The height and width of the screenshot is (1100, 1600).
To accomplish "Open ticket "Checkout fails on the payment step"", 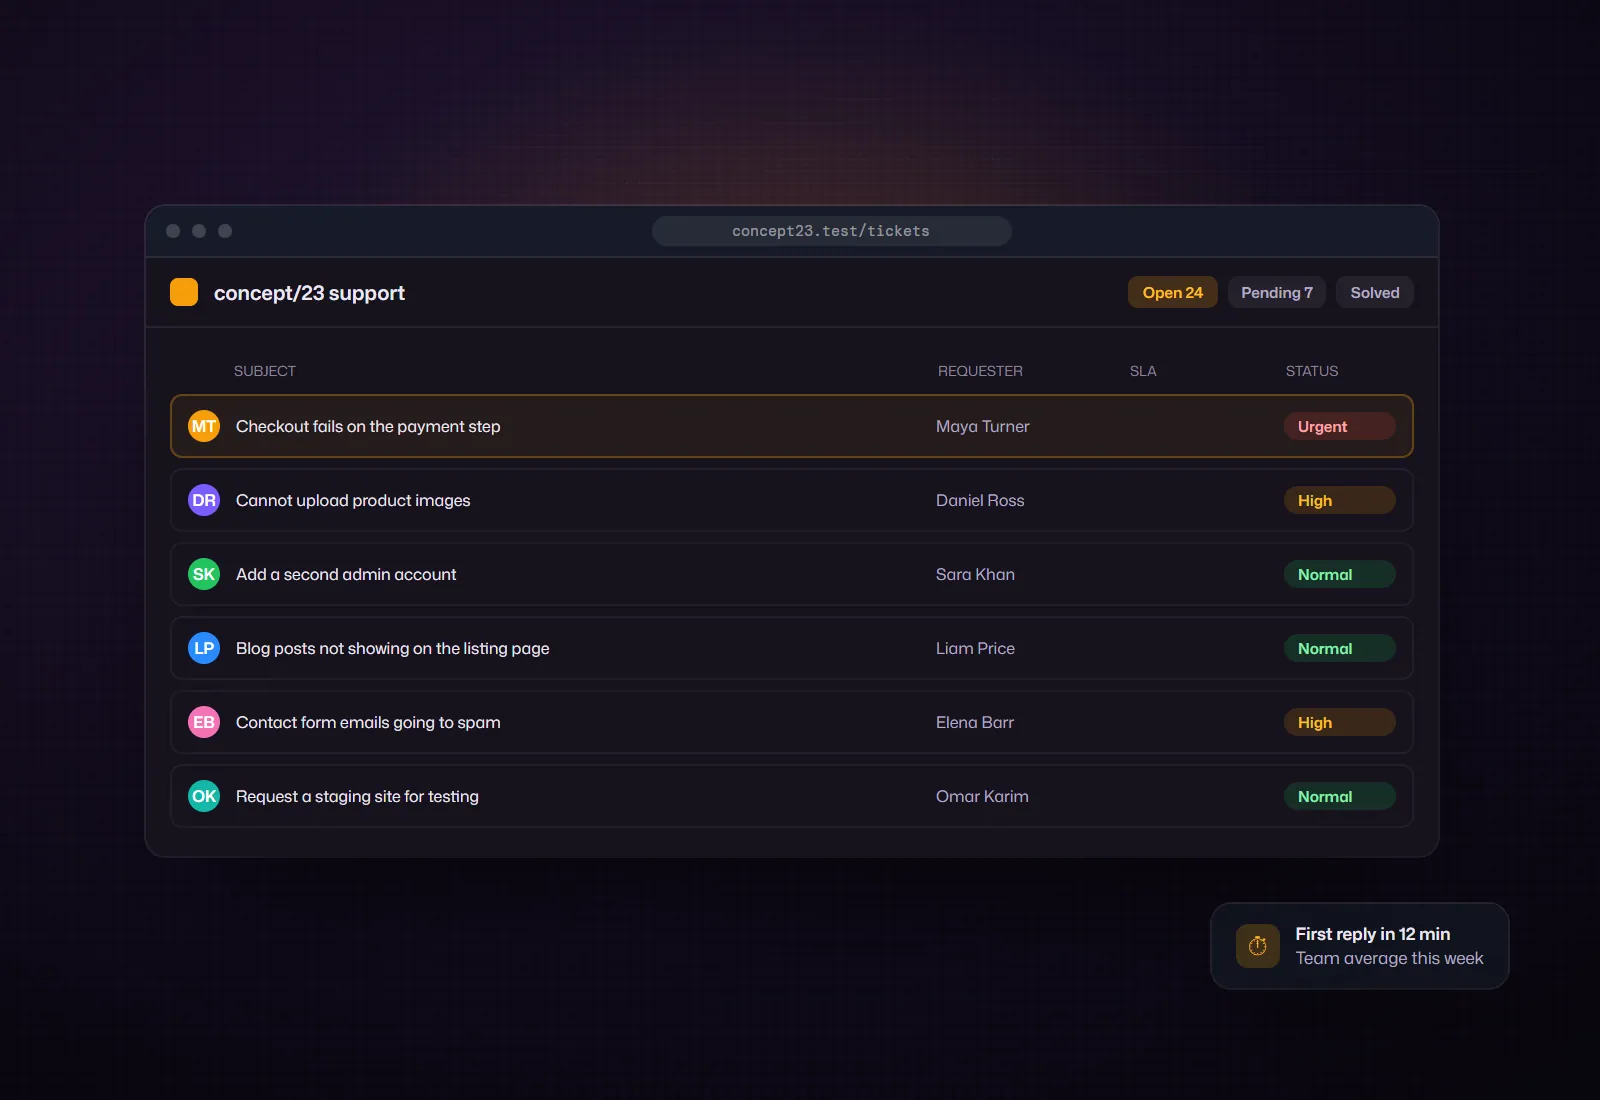I will (x=792, y=426).
